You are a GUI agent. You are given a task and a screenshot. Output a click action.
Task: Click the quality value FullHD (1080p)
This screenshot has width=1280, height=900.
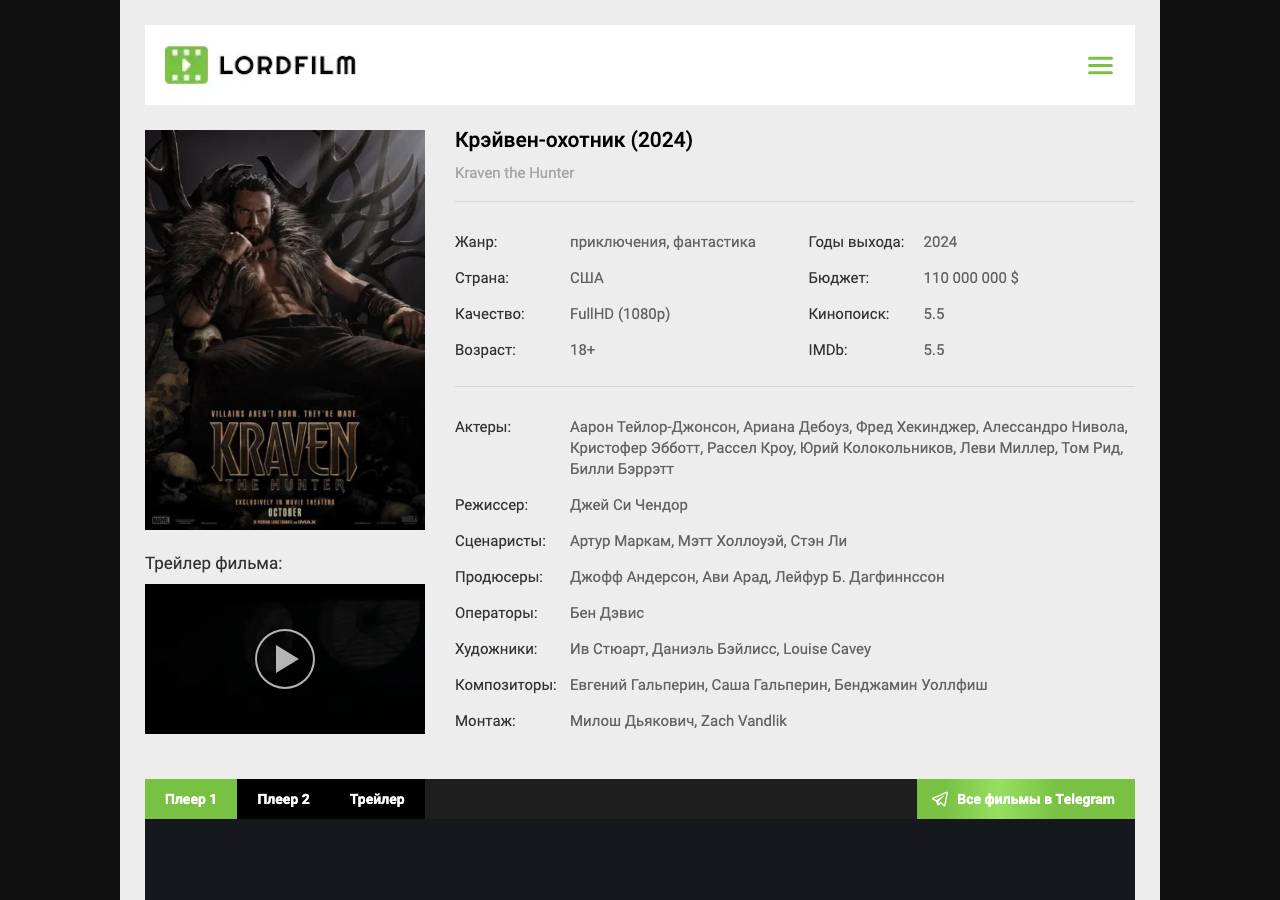[x=620, y=314]
